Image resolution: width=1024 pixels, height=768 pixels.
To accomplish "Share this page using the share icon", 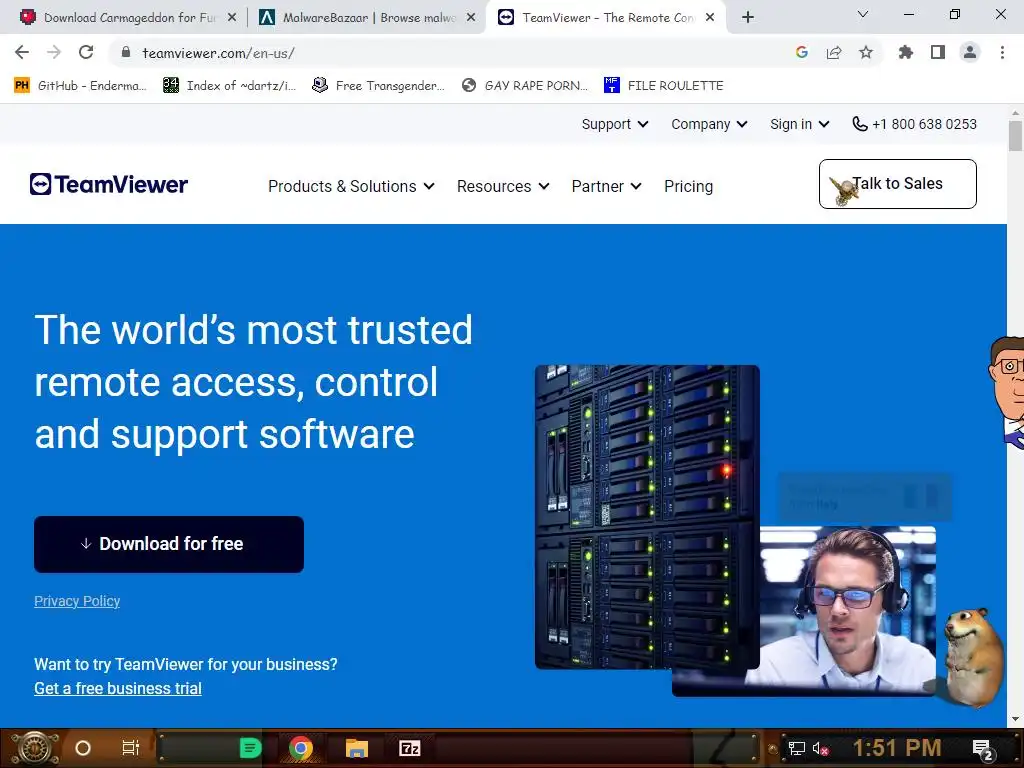I will pos(834,52).
